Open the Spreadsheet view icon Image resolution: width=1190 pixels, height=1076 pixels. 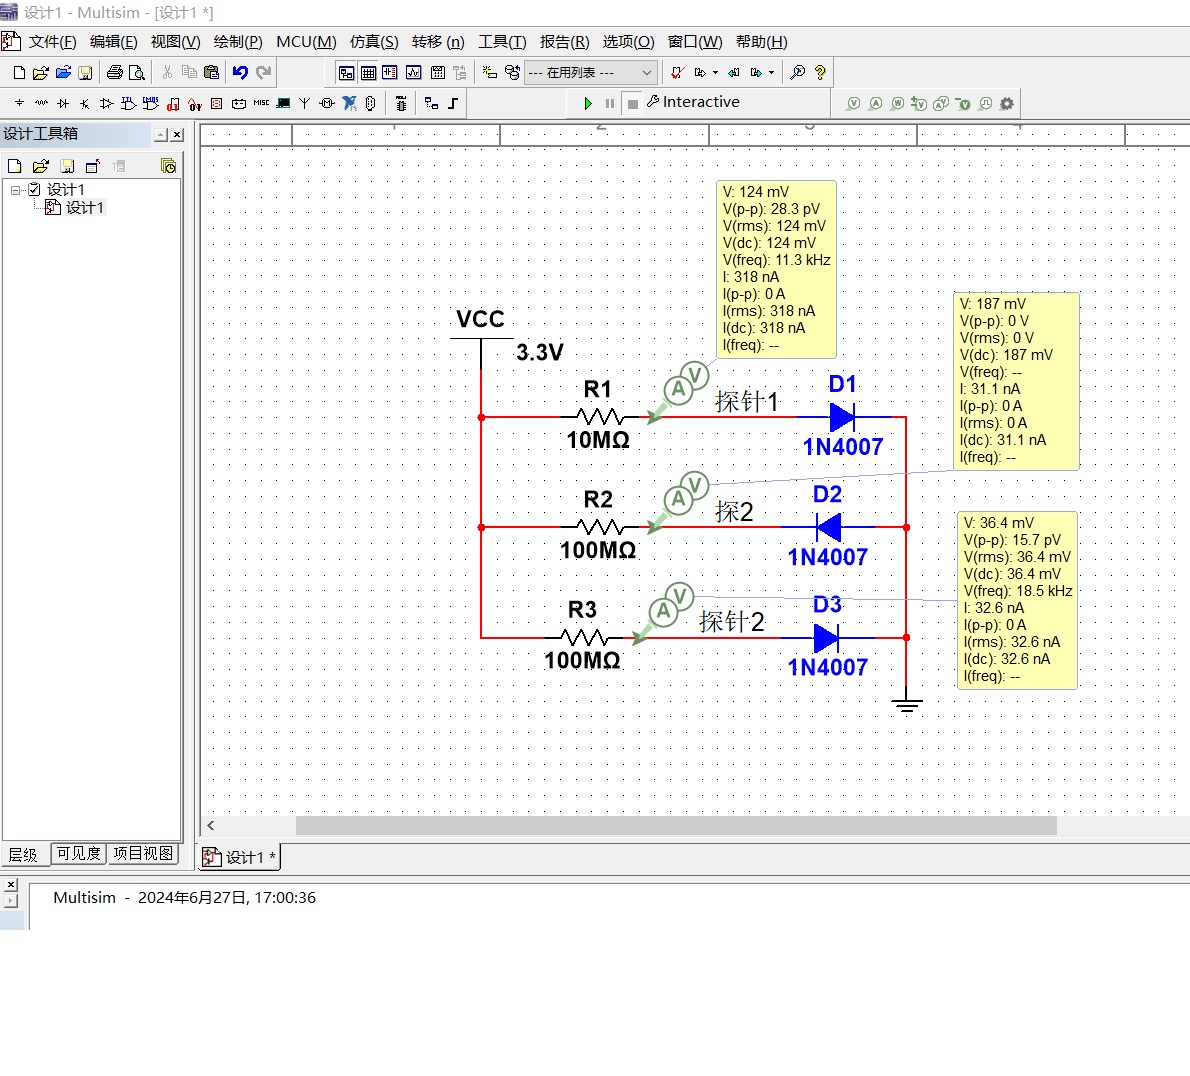(368, 73)
